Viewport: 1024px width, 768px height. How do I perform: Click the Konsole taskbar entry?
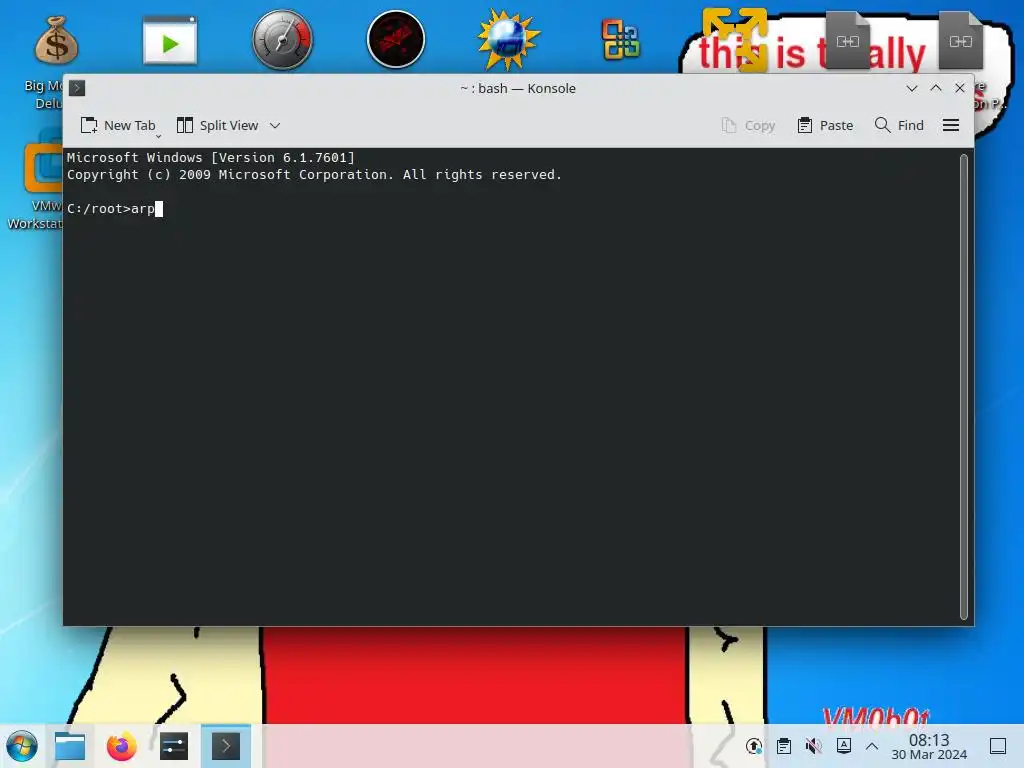(x=225, y=746)
